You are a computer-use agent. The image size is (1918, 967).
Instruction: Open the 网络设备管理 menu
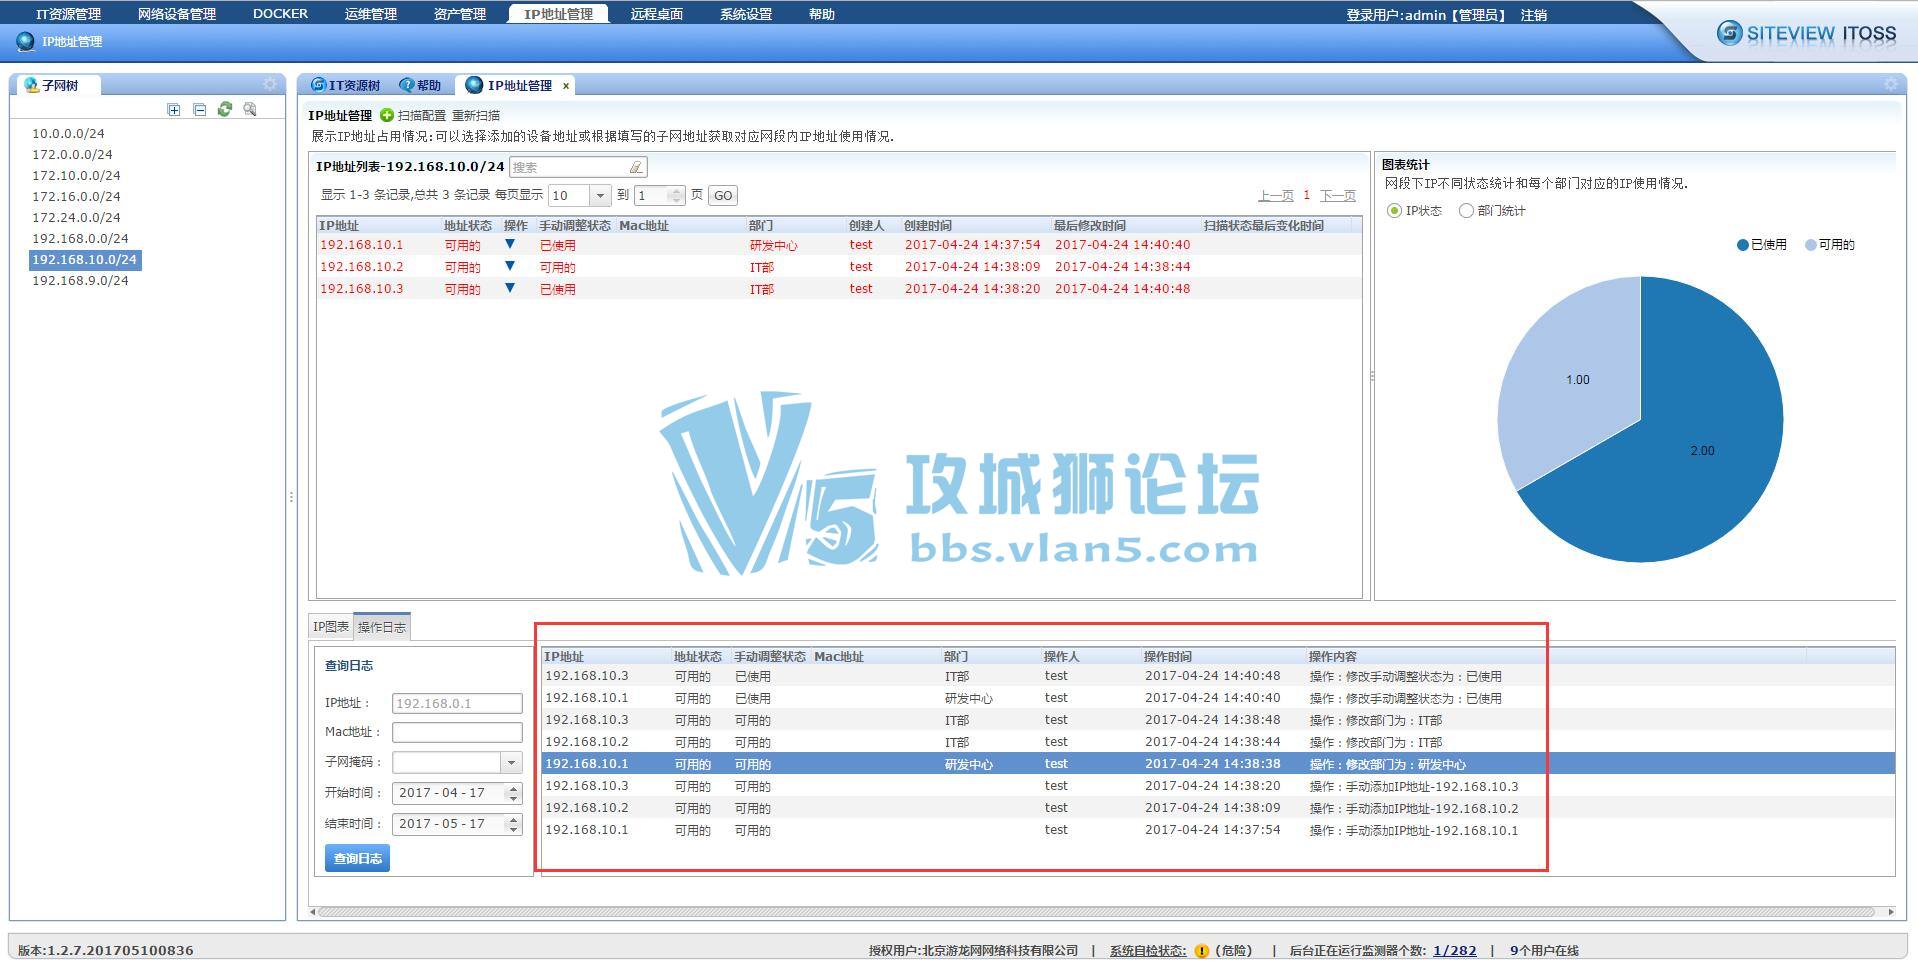tap(177, 14)
